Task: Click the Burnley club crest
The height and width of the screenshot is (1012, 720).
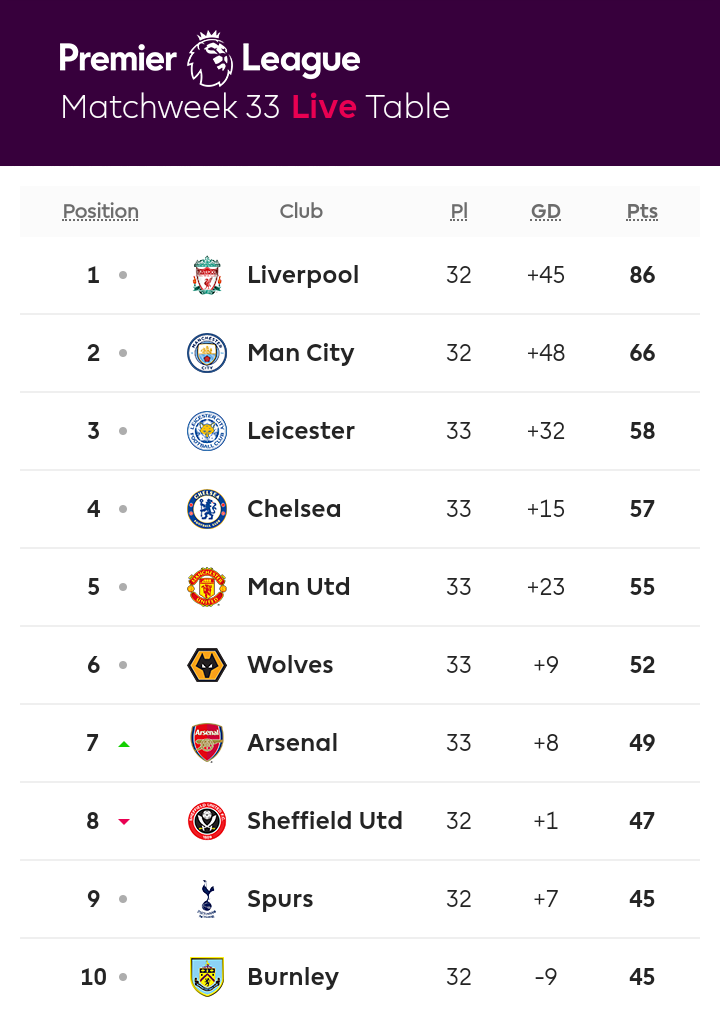Action: tap(207, 977)
